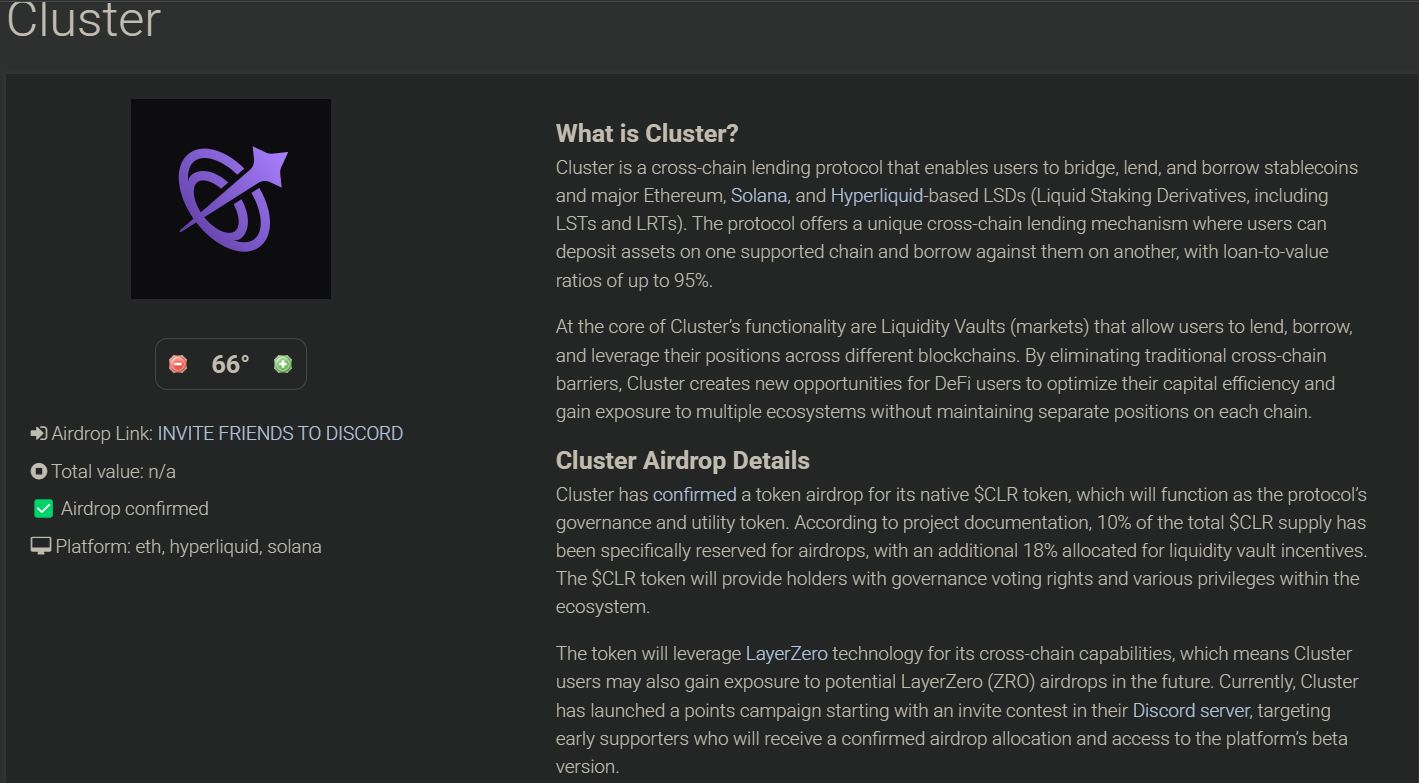Toggle the Airdrop confirmed green checkbox
The height and width of the screenshot is (783, 1419).
(43, 509)
